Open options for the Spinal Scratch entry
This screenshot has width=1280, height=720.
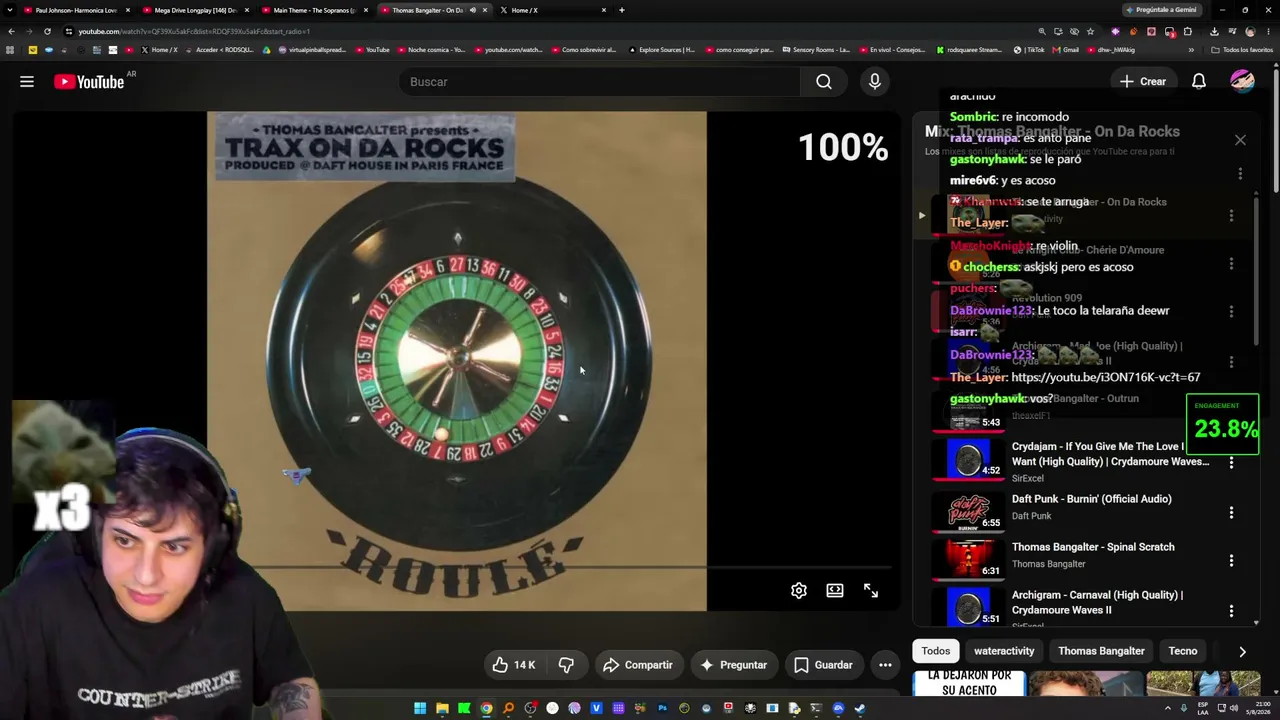coord(1231,561)
